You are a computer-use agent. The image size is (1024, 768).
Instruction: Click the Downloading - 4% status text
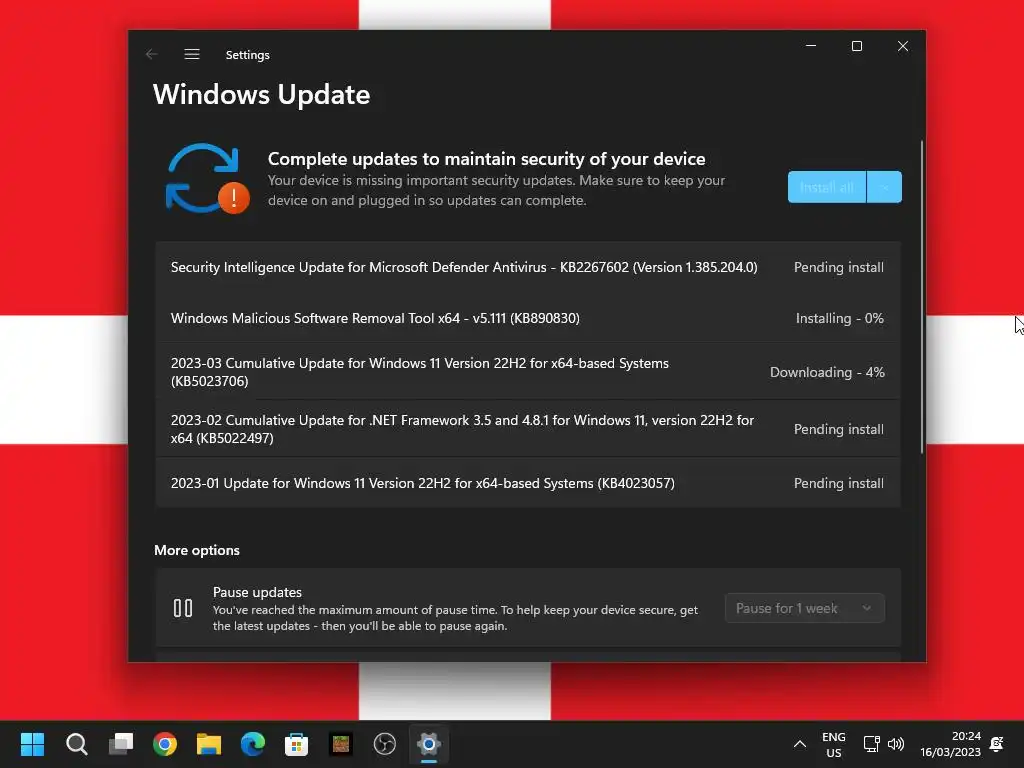(x=827, y=372)
